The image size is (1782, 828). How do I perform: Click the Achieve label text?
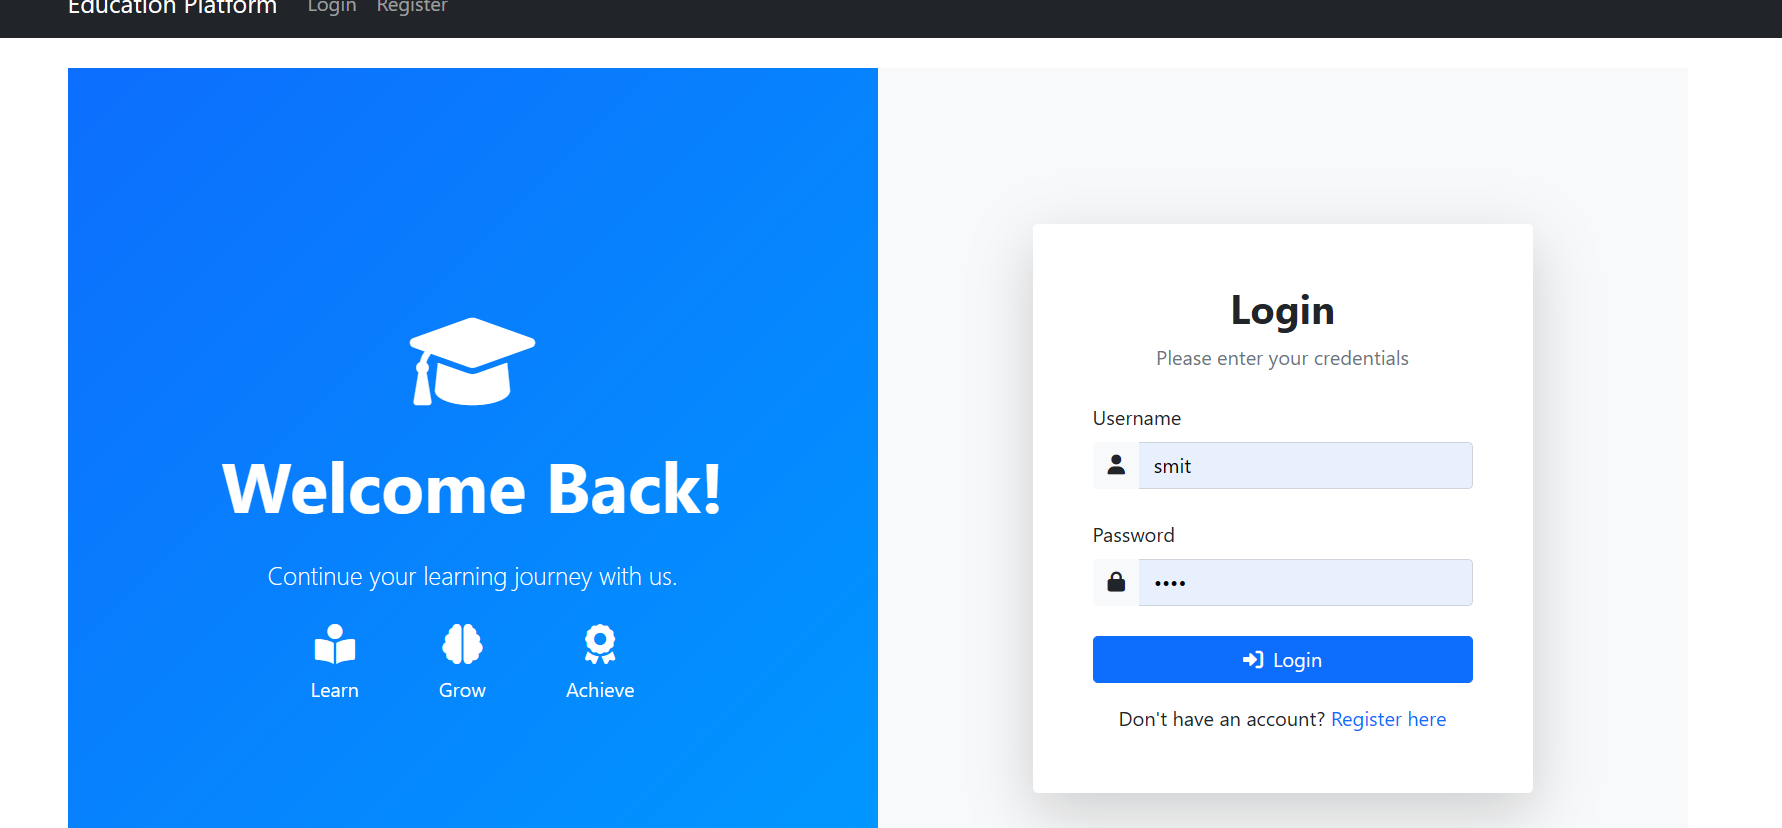tap(600, 690)
